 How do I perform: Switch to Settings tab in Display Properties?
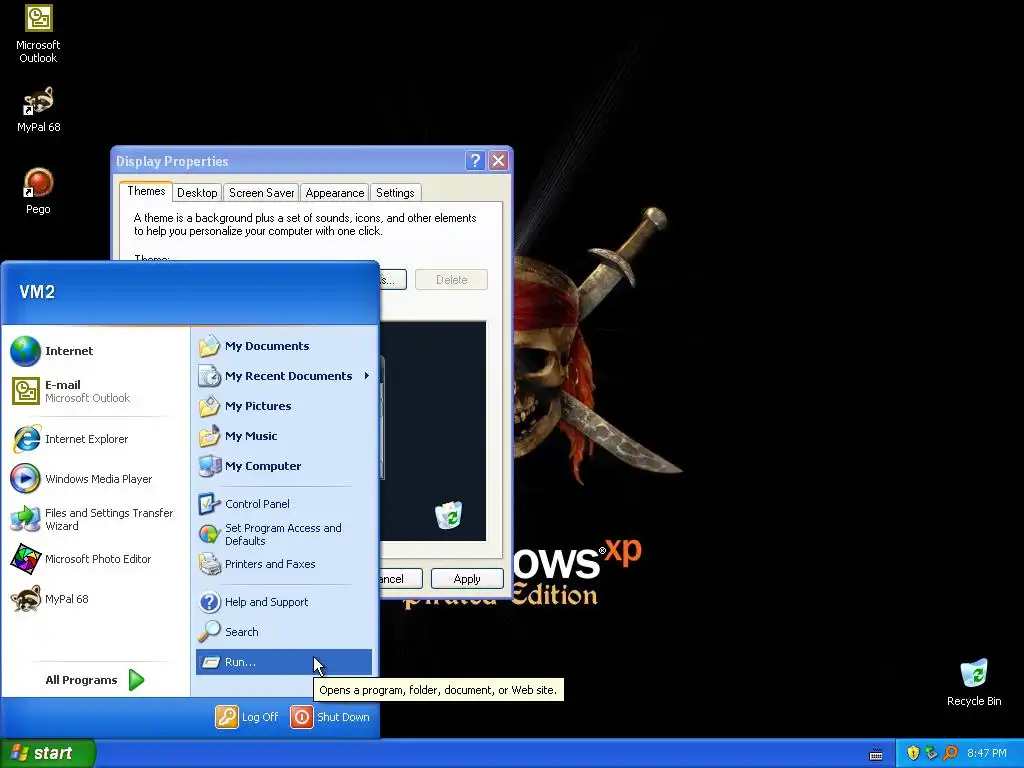coord(395,193)
